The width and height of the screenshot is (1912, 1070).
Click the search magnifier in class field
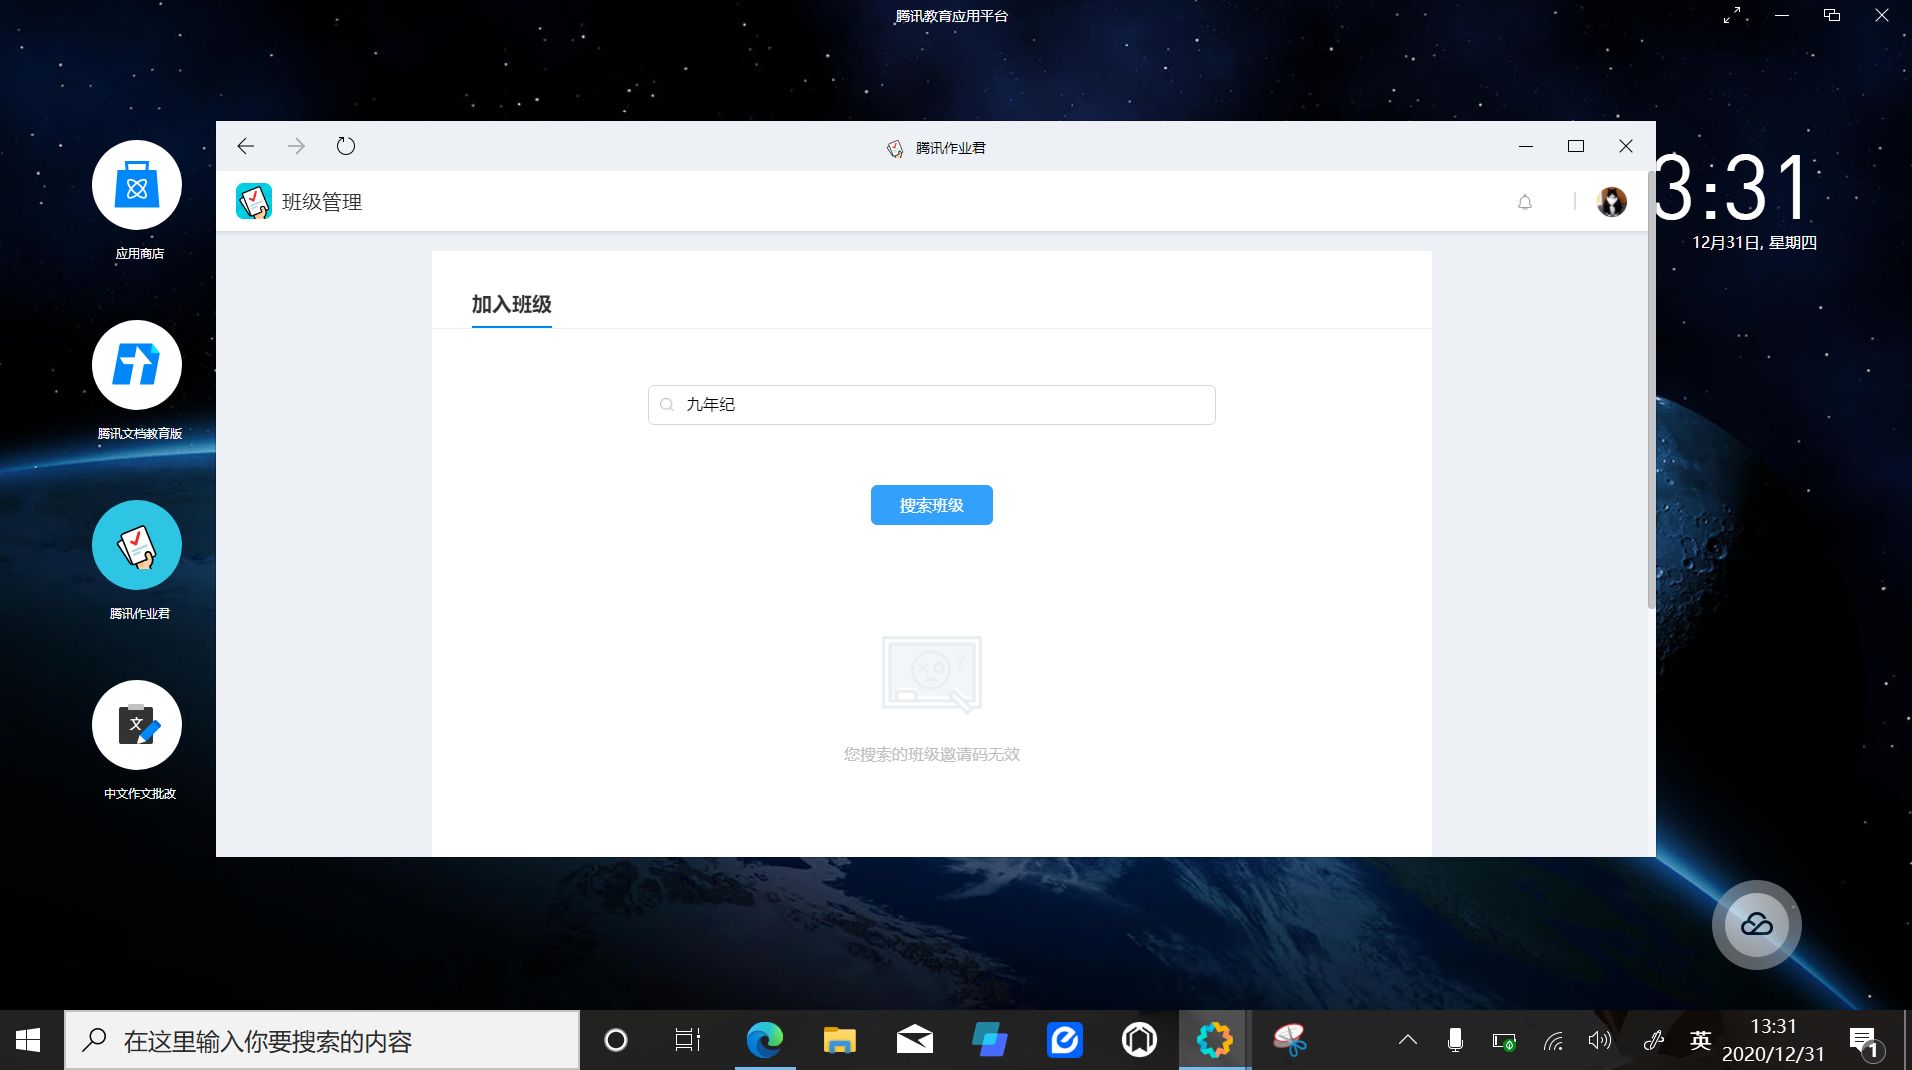[667, 405]
